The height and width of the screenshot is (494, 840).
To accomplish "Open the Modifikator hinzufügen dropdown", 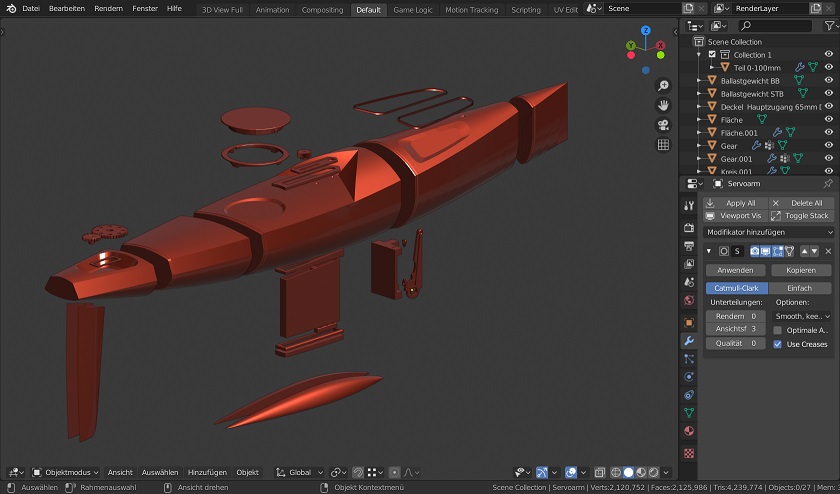I will point(768,232).
